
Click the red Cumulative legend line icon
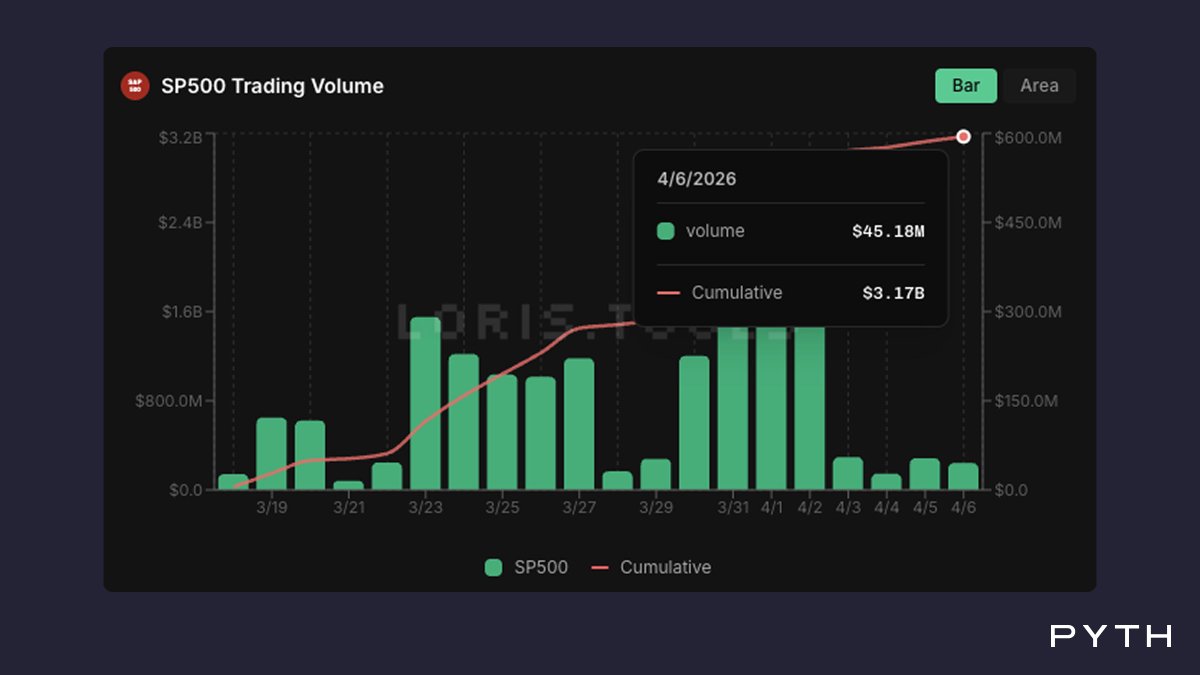[600, 567]
